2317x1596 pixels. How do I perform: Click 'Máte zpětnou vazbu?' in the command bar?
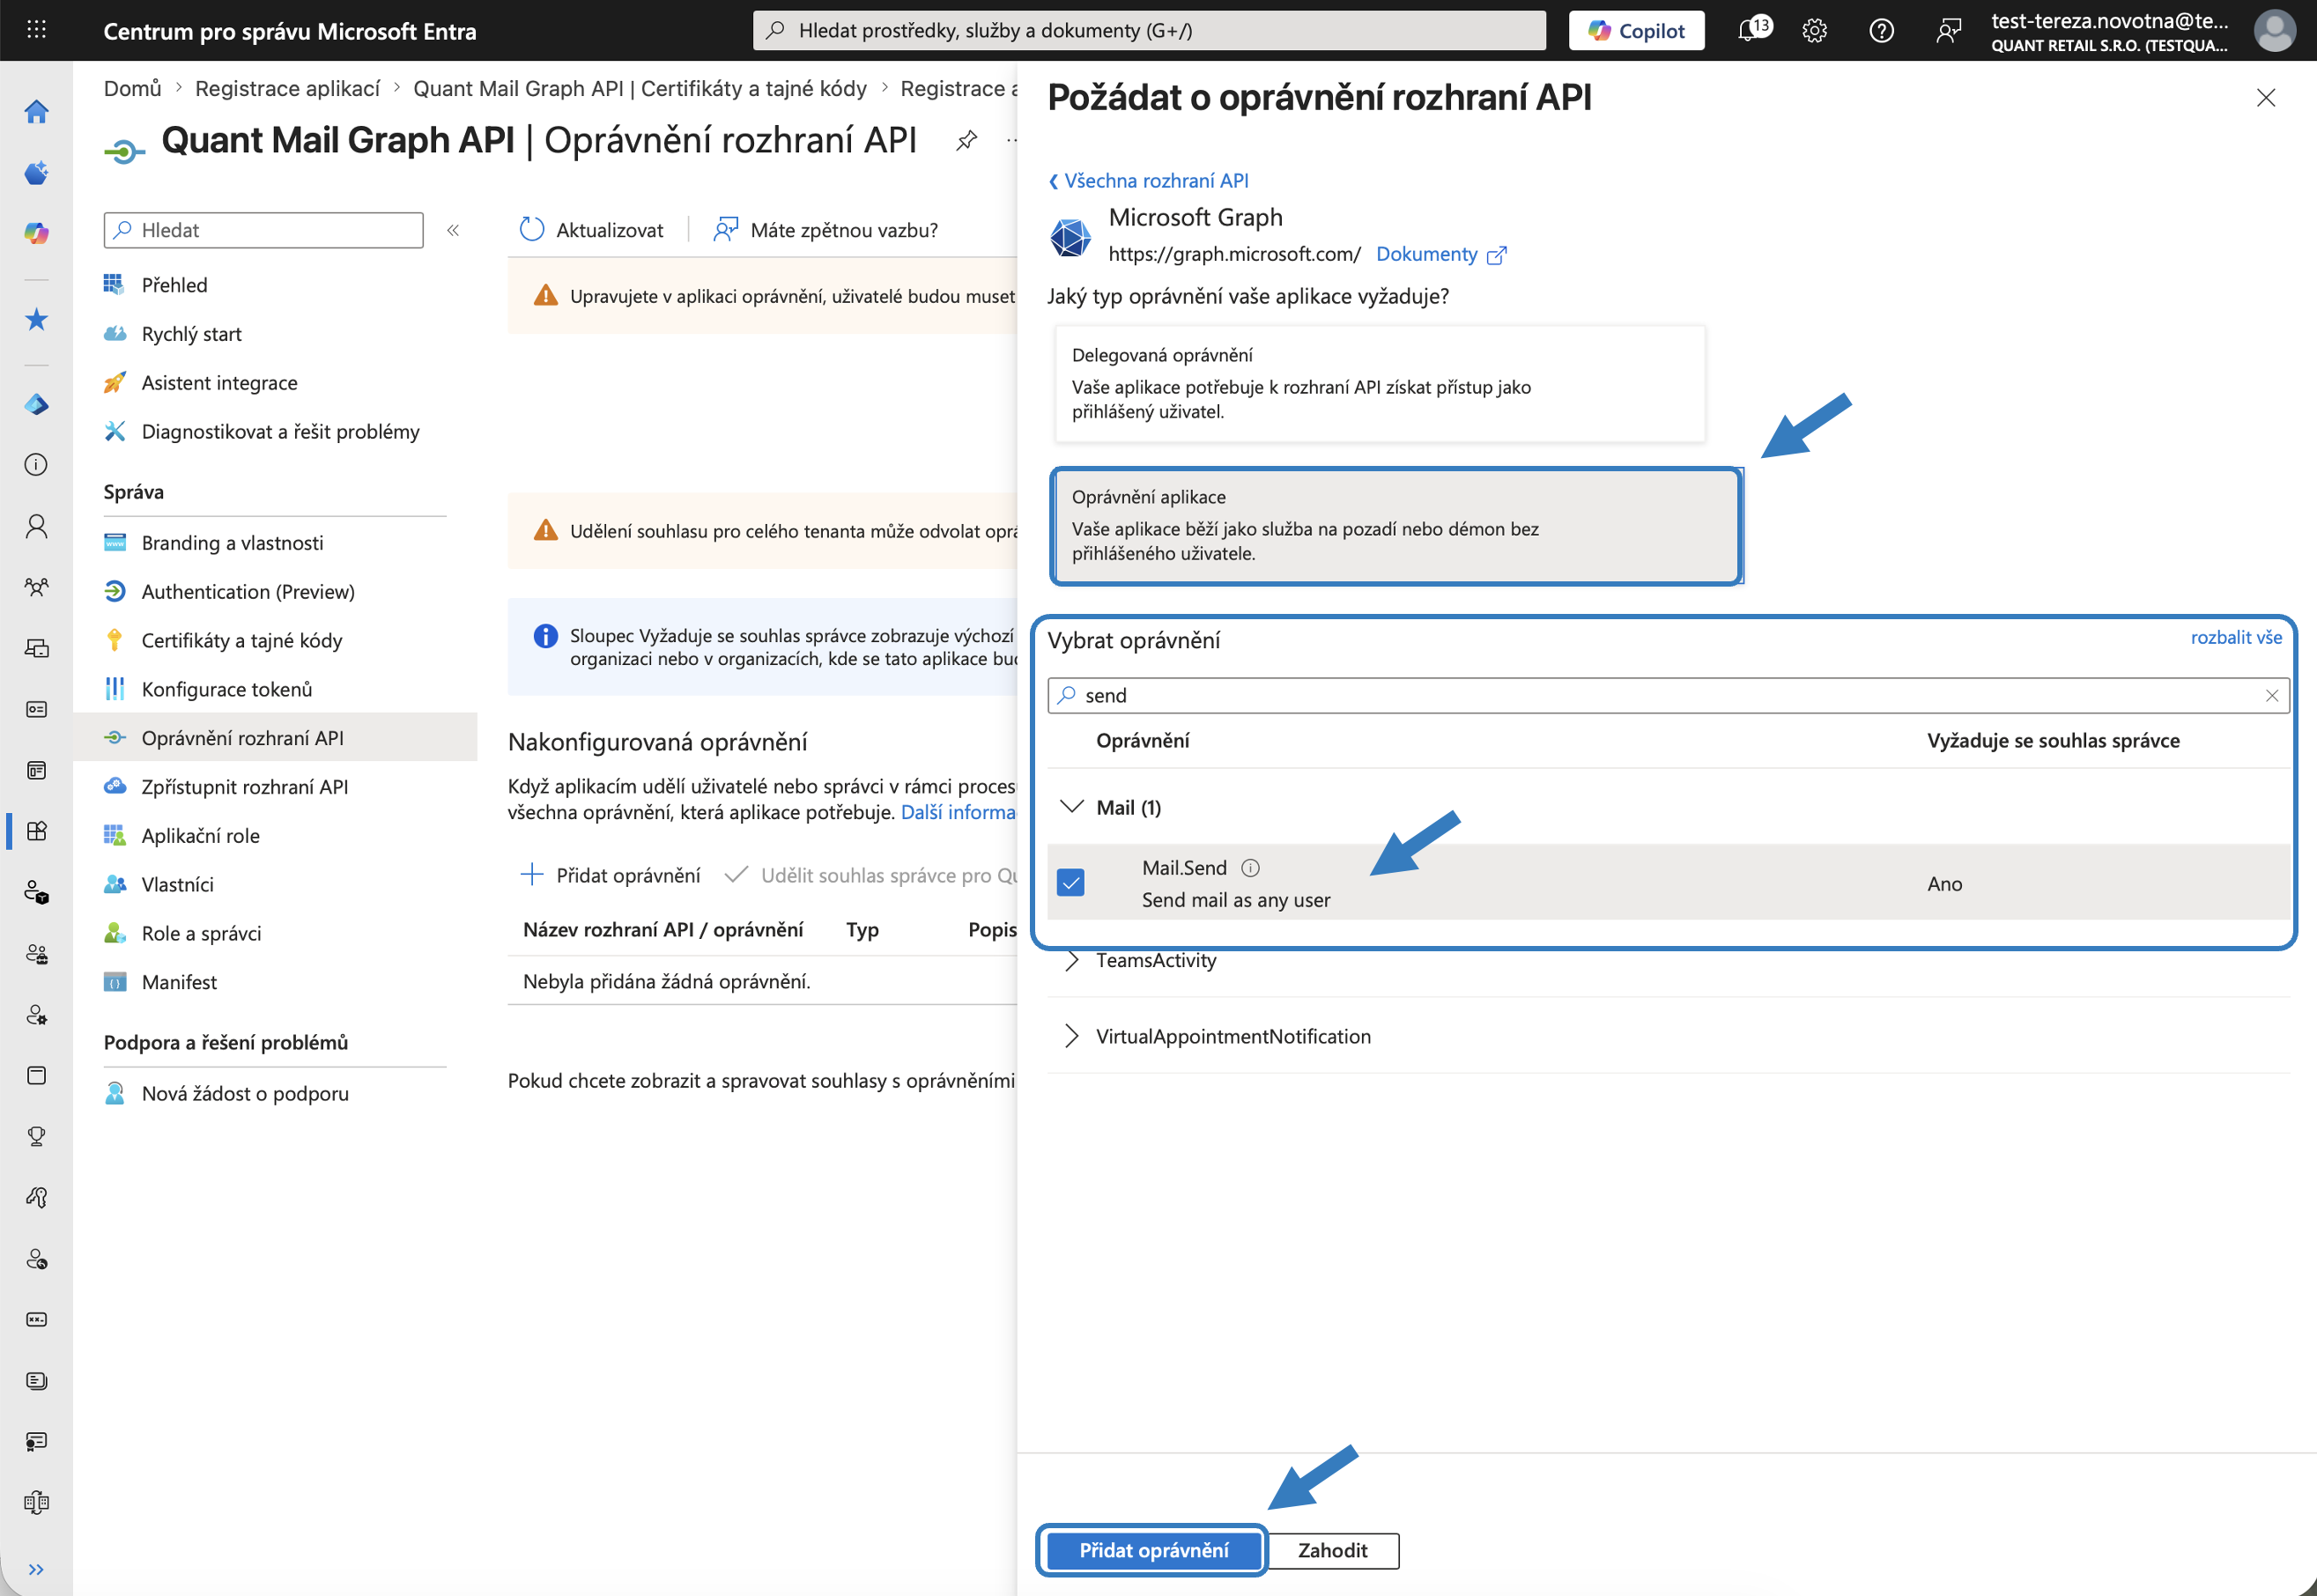coord(825,230)
